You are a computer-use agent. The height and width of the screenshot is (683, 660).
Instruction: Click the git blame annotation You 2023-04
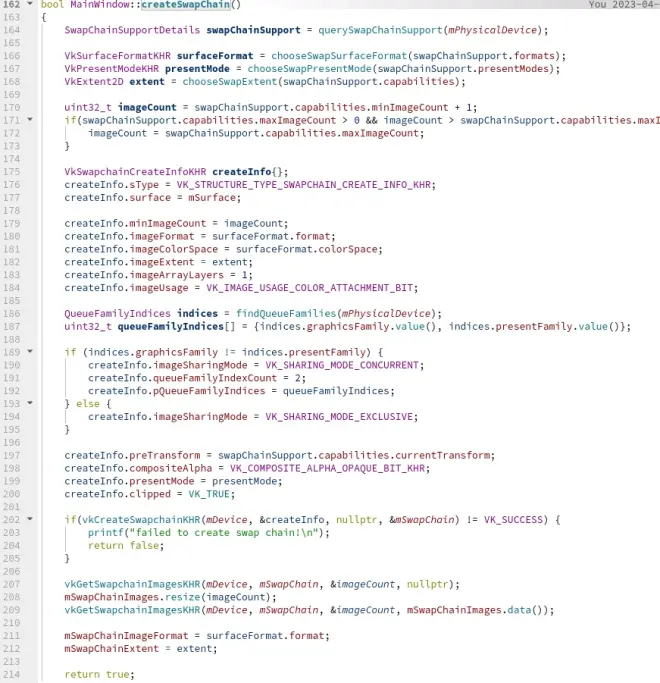click(x=624, y=4)
